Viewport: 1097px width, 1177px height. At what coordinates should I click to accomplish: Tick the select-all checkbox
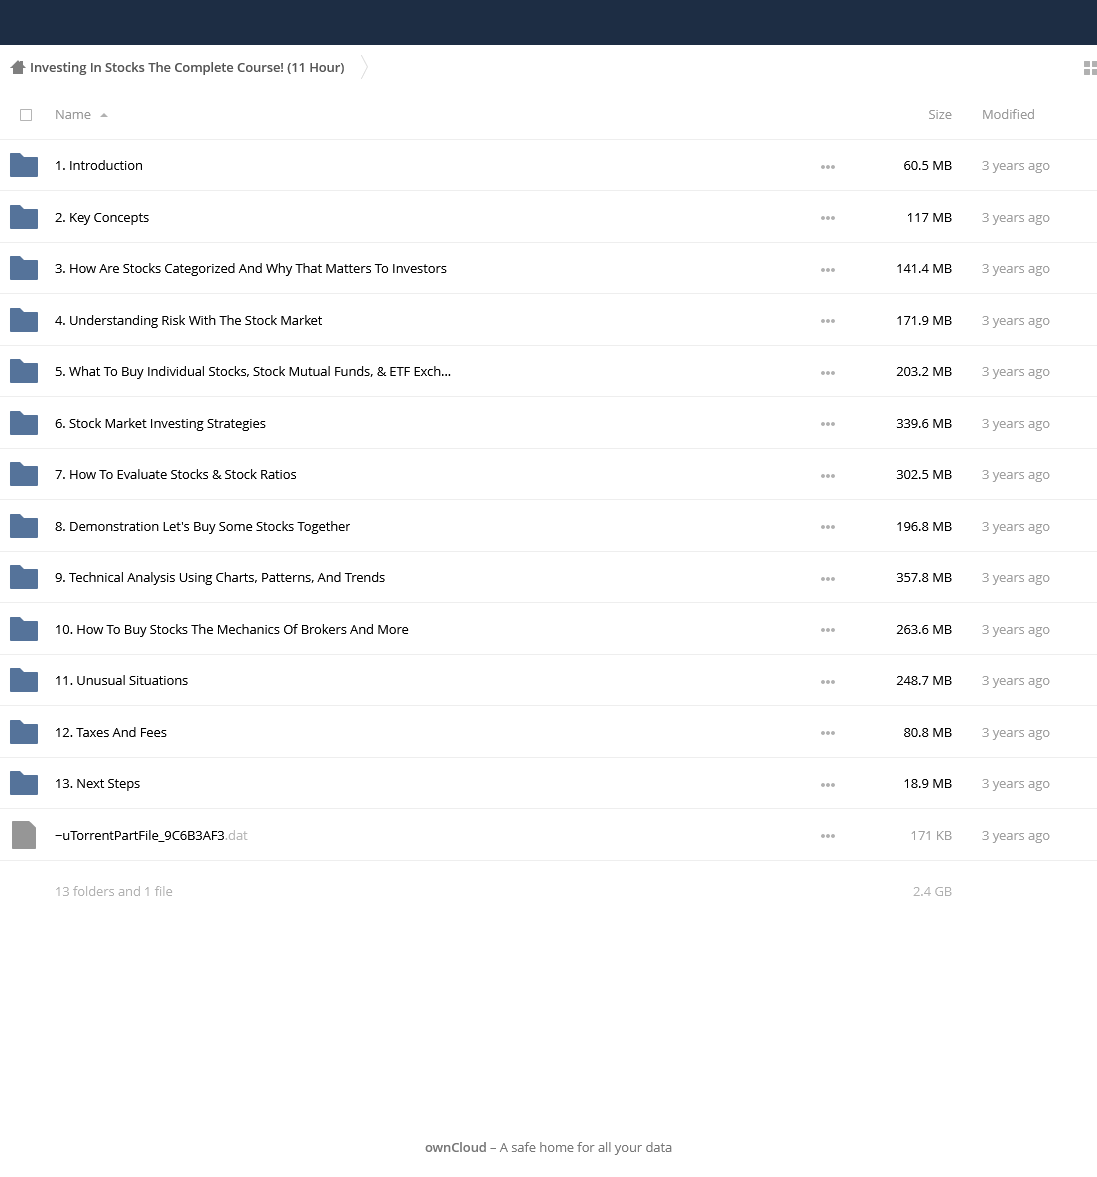coord(26,115)
